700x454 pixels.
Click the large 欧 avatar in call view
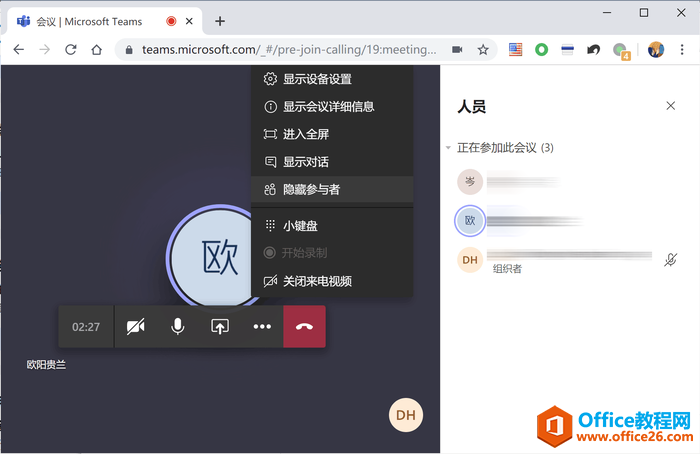tap(211, 257)
